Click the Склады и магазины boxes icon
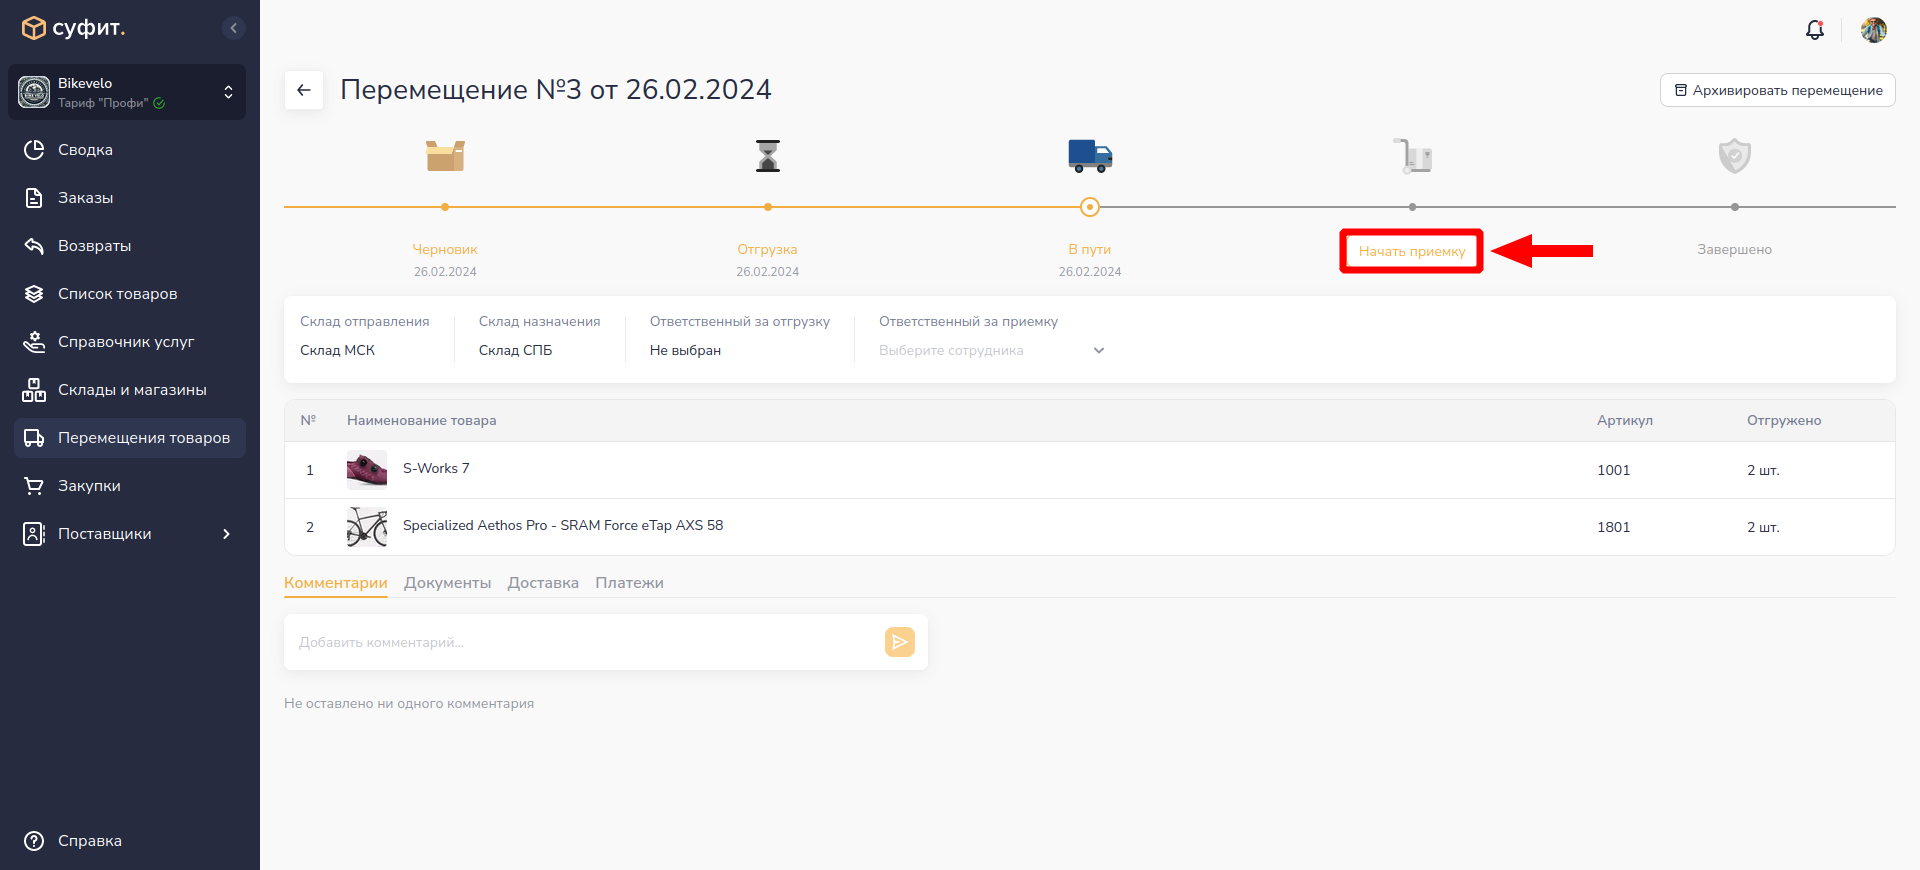This screenshot has width=1920, height=870. [x=34, y=390]
